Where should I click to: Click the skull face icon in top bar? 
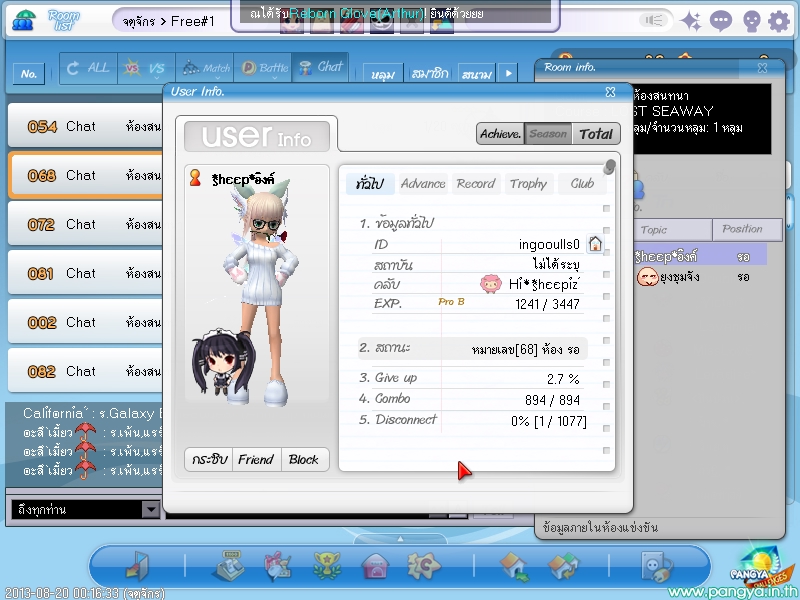pyautogui.click(x=752, y=21)
